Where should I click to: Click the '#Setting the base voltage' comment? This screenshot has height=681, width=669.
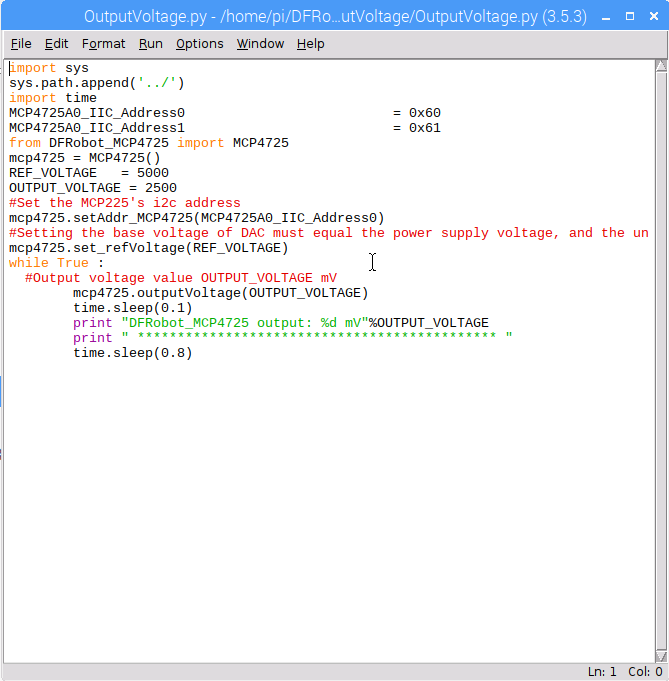[329, 233]
